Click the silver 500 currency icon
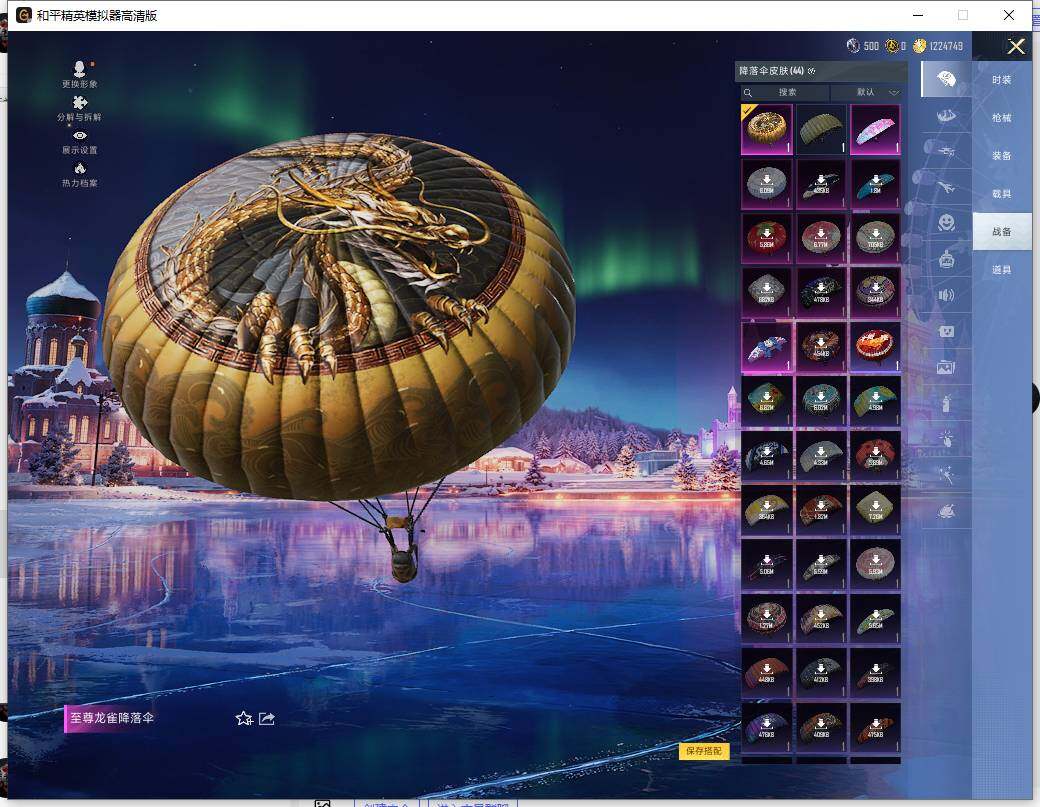This screenshot has width=1040, height=807. (853, 46)
